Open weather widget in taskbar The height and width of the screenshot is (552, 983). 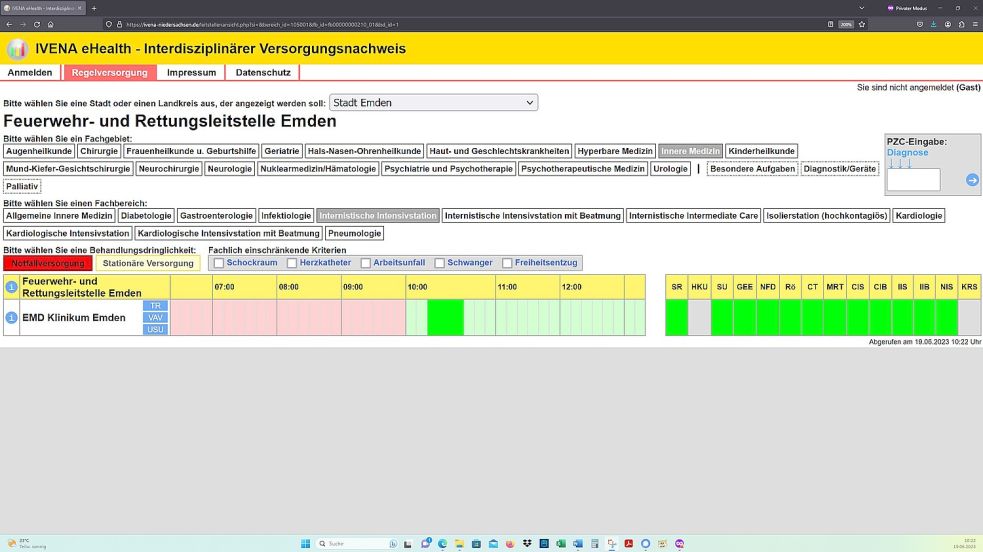point(26,543)
